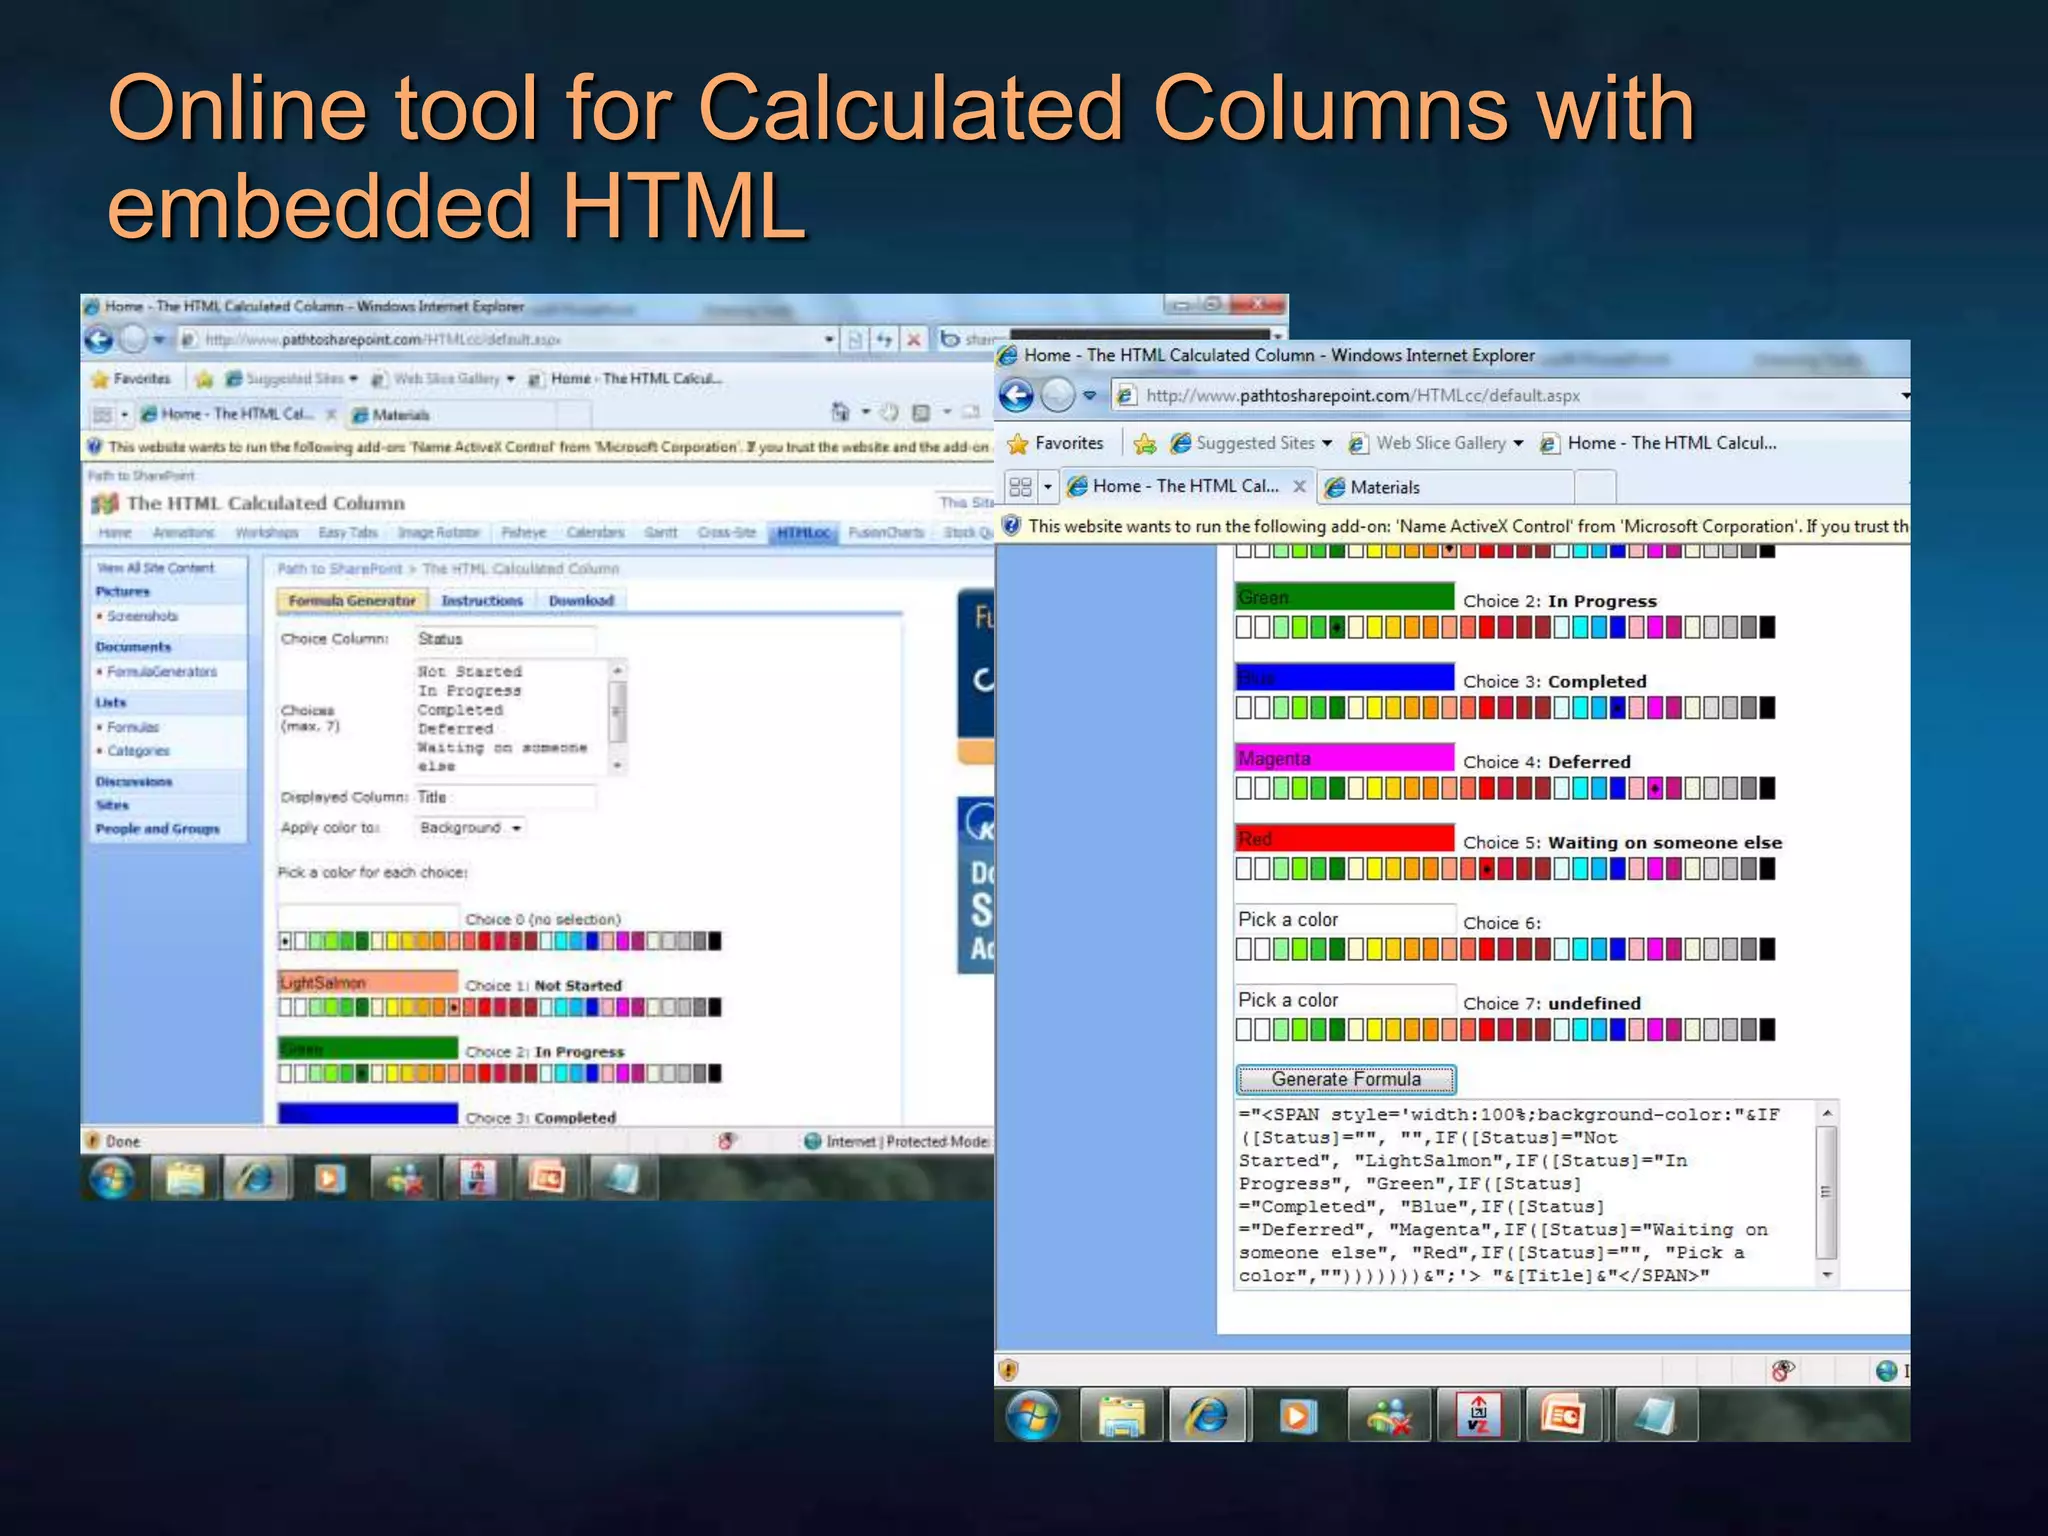Click the information bar shield icon, right window

[1011, 525]
